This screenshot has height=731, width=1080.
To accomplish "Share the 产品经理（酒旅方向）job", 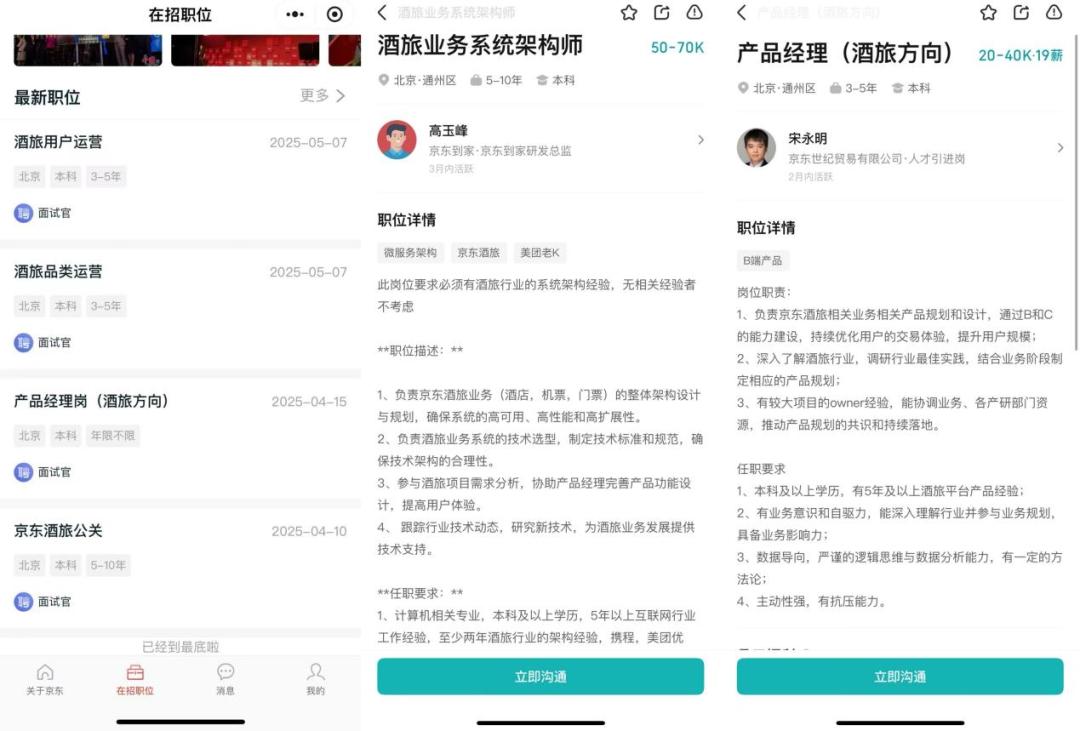I will 1021,12.
